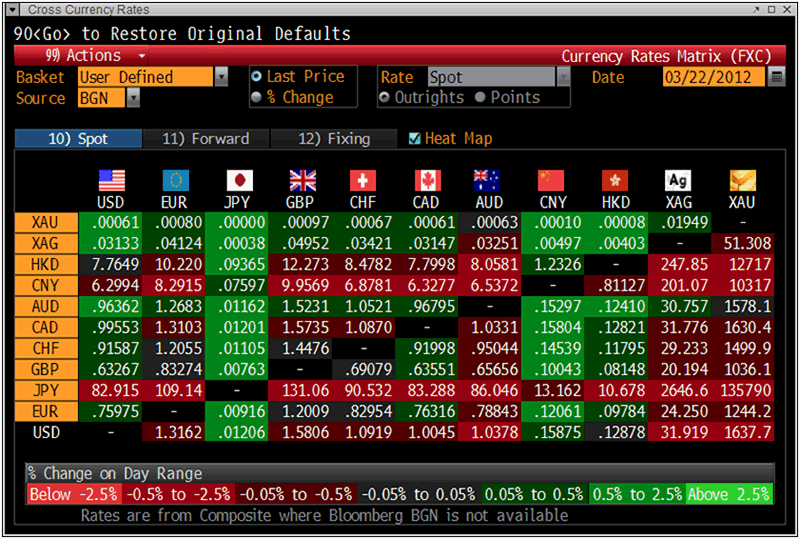The image size is (800, 538).
Task: Click the Basket field 'User Defined'
Action: pyautogui.click(x=145, y=77)
